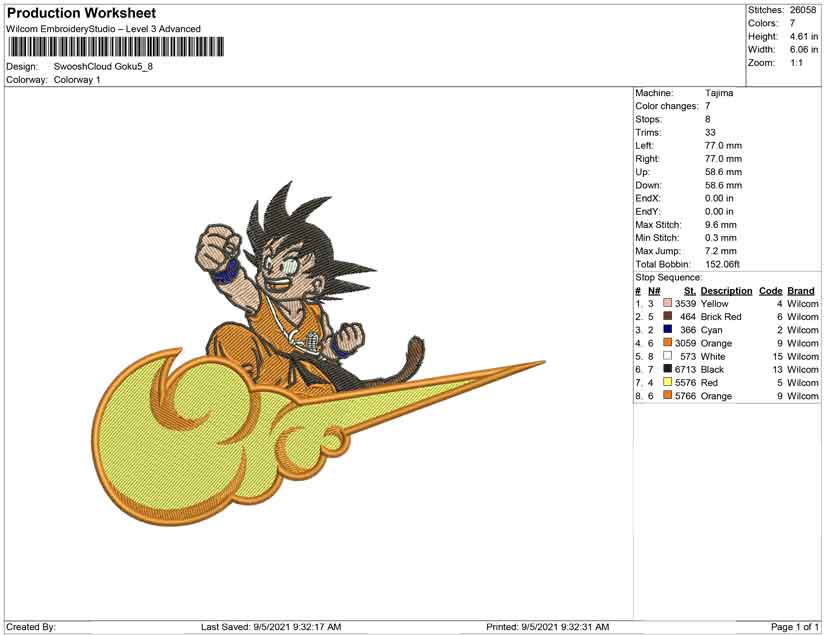Screen dimensions: 825x635
Task: Click the 'EndX:' label
Action: point(647,198)
